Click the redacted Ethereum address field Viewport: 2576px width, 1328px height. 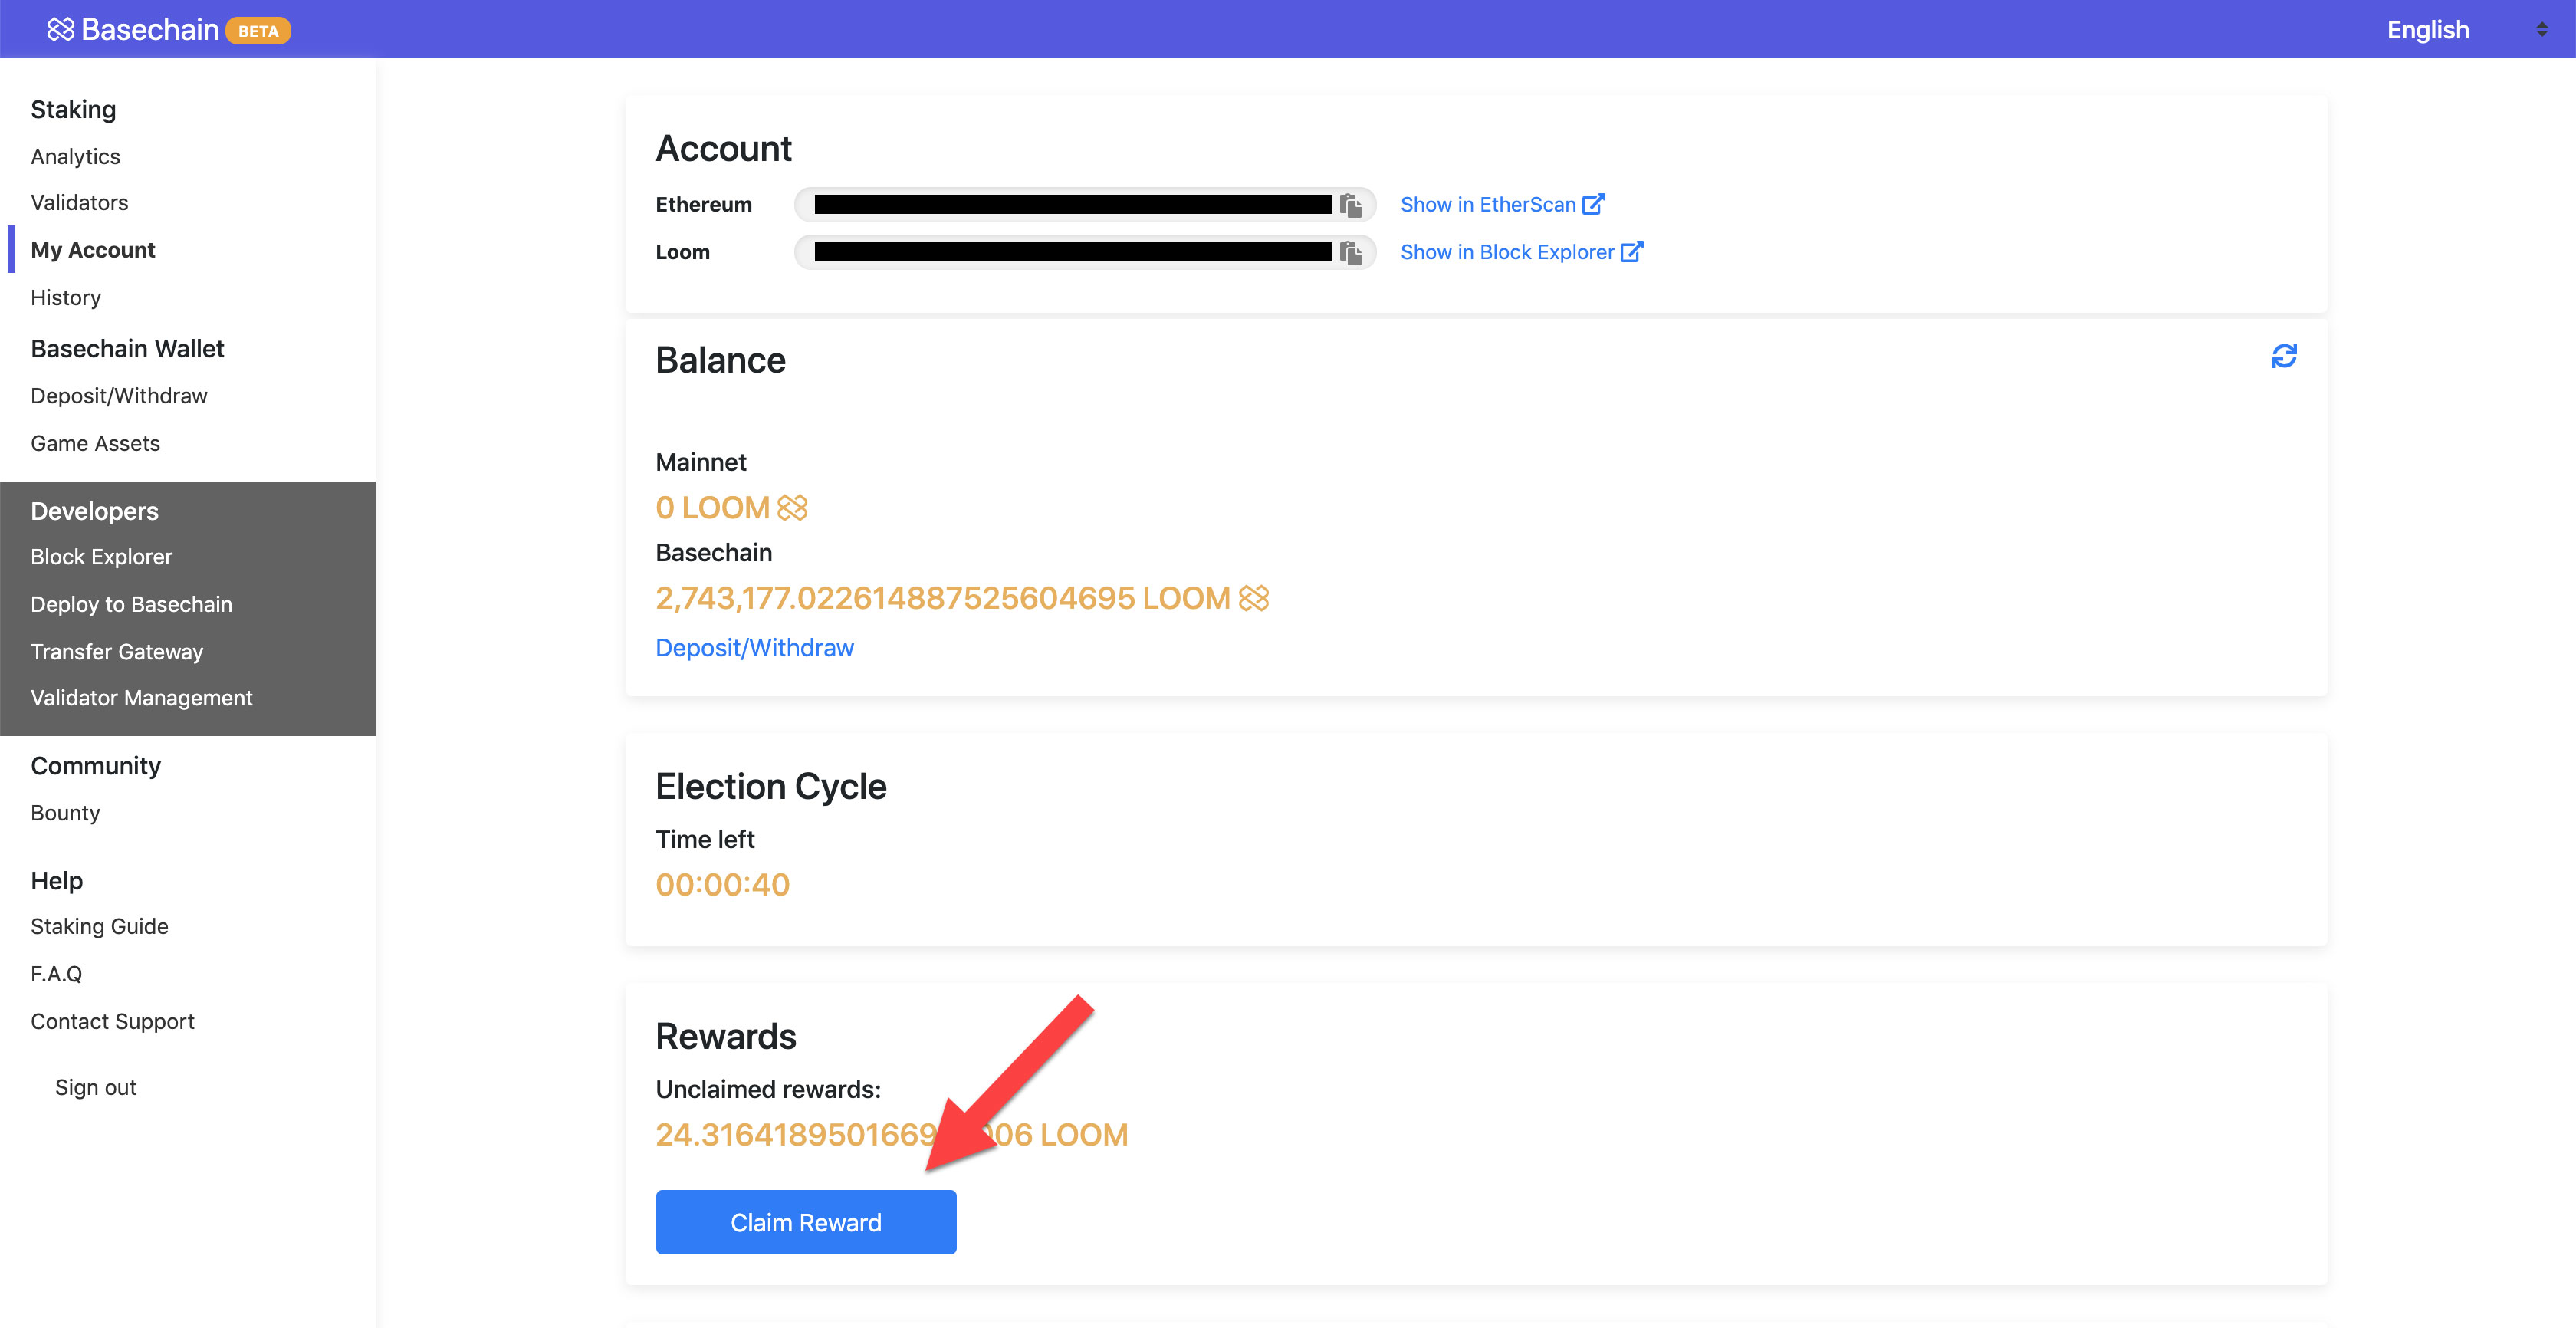coord(1072,205)
